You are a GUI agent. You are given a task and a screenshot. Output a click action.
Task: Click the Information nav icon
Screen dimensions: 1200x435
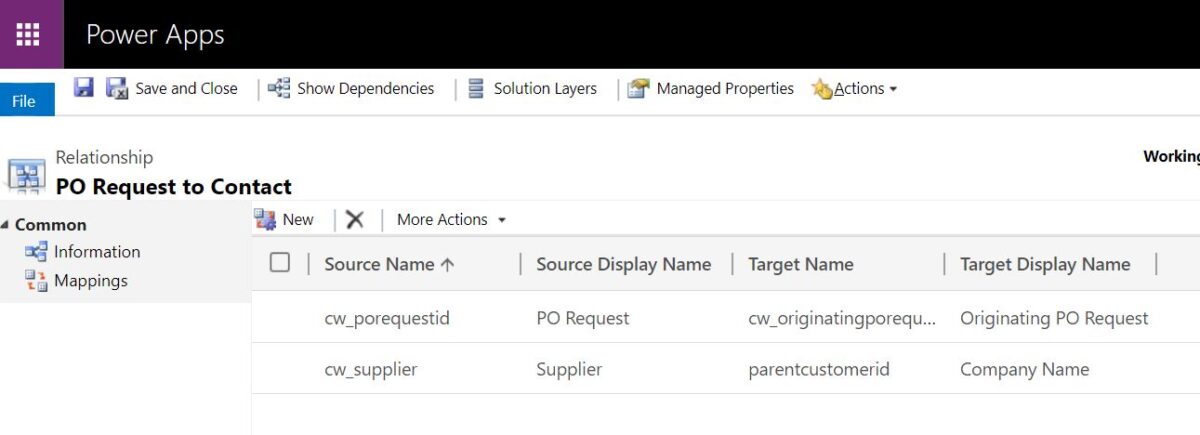[x=36, y=252]
